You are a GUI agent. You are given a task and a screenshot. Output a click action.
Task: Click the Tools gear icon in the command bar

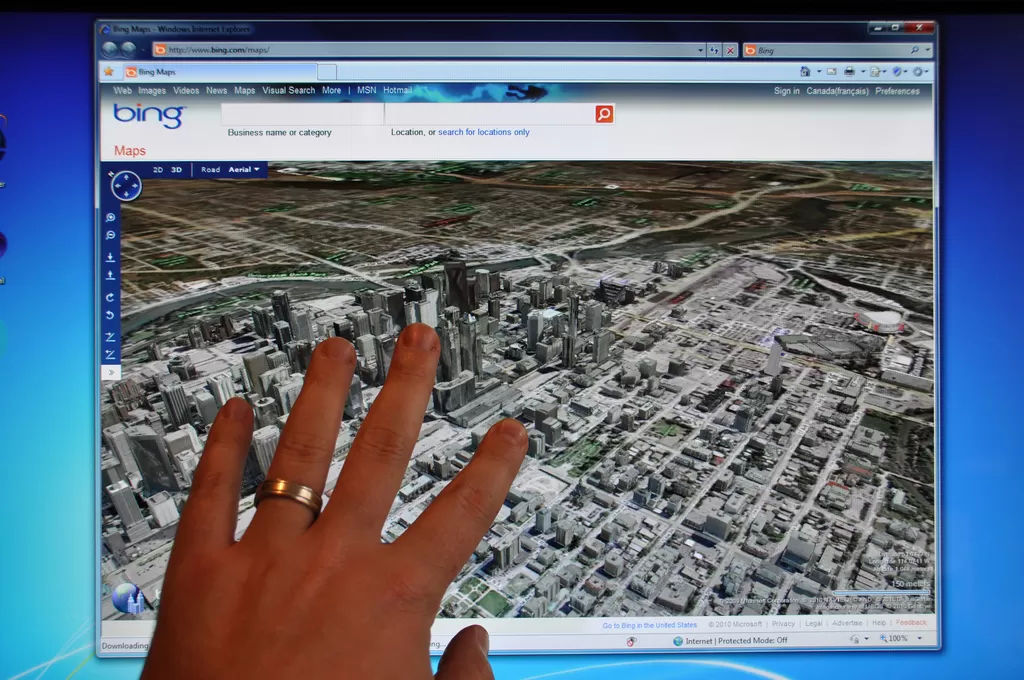click(x=918, y=71)
